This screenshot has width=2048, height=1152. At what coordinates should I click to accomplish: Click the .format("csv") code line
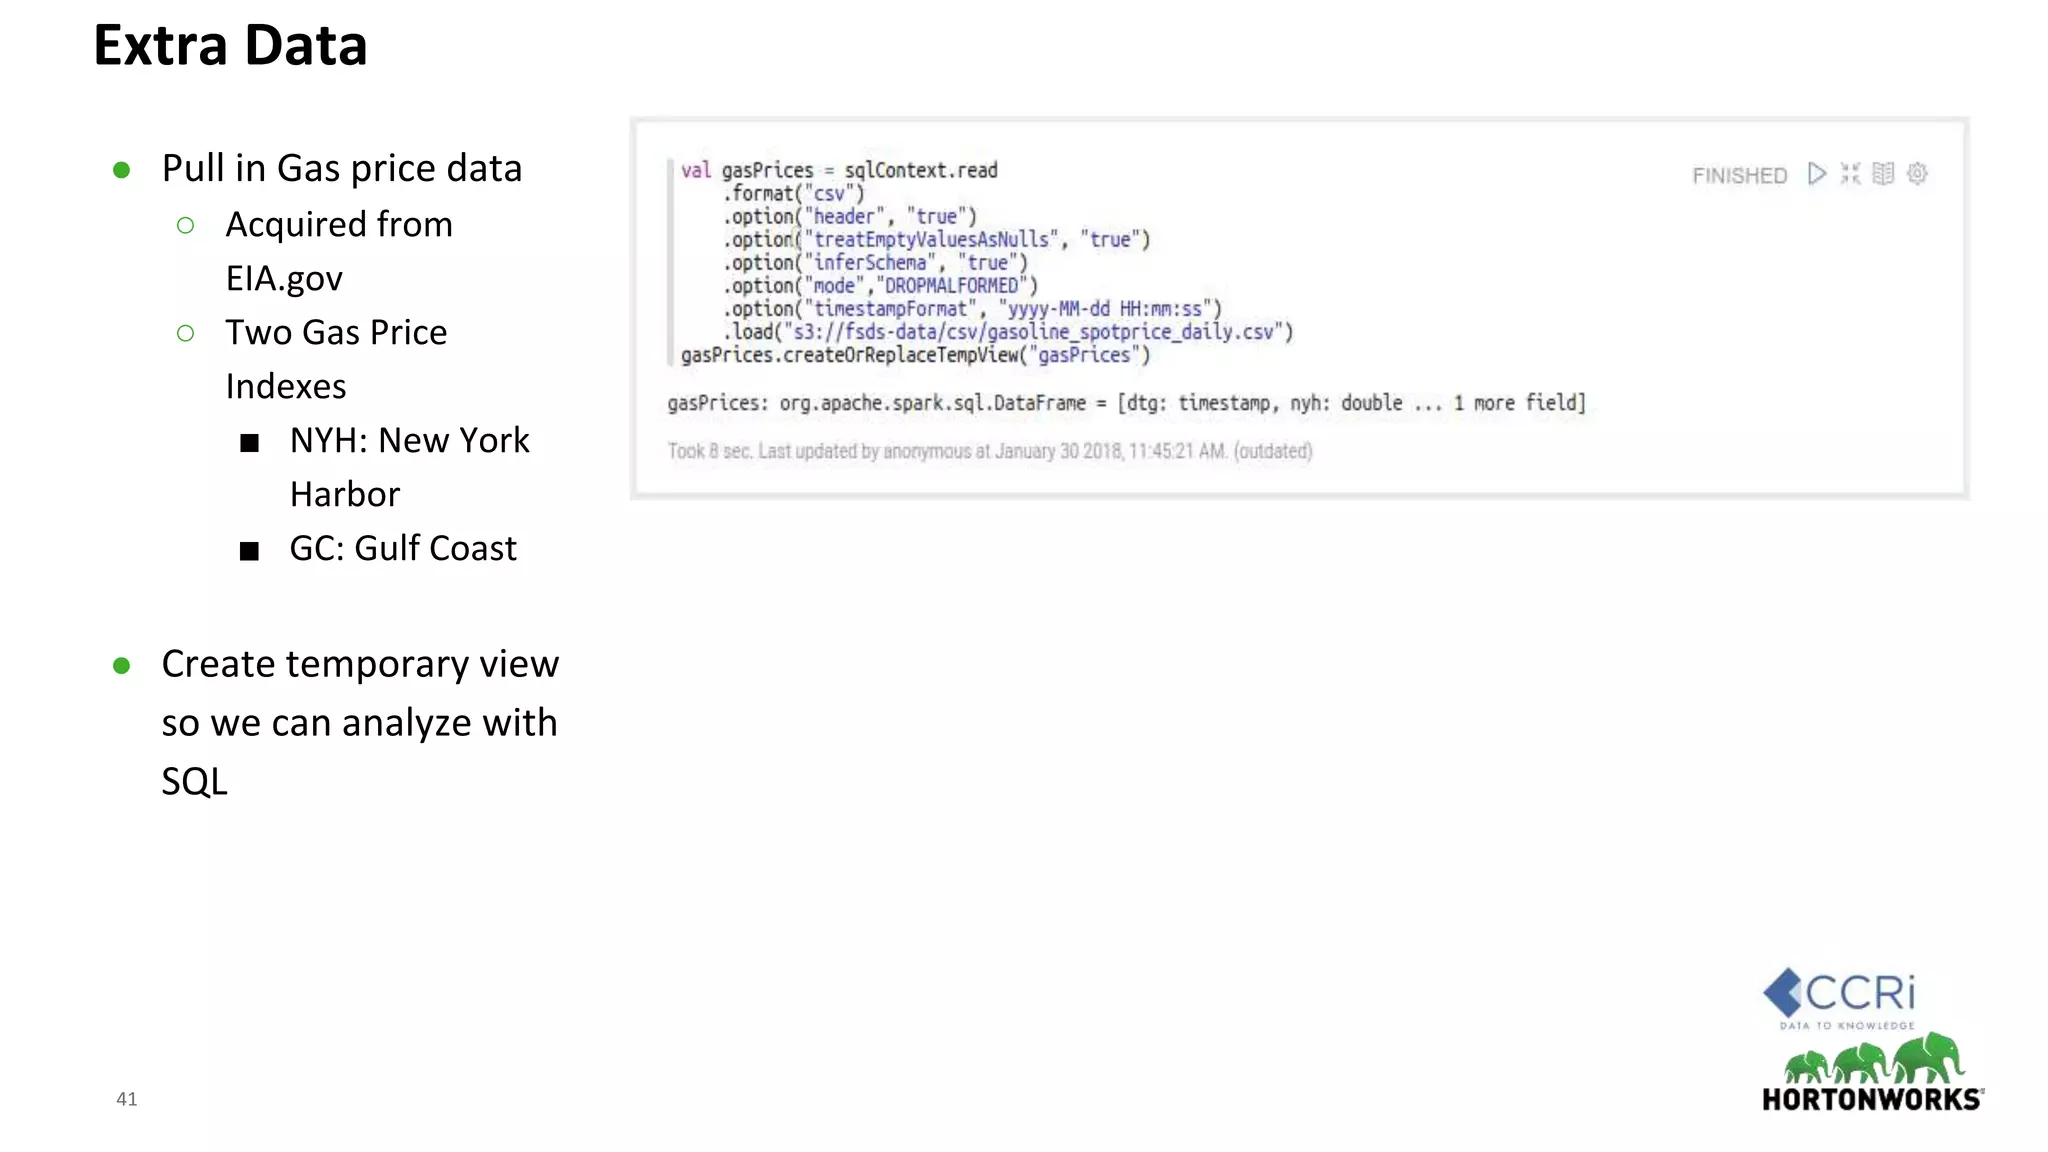794,193
